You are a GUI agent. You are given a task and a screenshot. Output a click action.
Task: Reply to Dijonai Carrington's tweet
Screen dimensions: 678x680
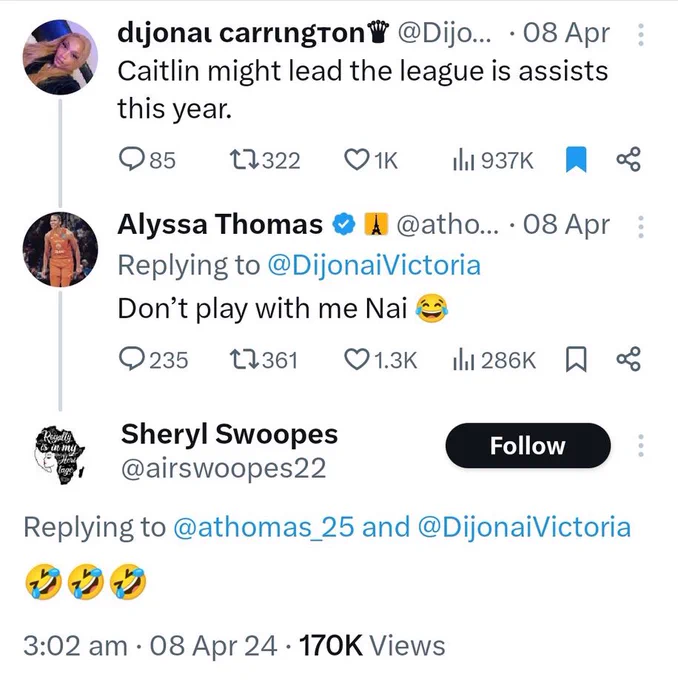click(147, 160)
